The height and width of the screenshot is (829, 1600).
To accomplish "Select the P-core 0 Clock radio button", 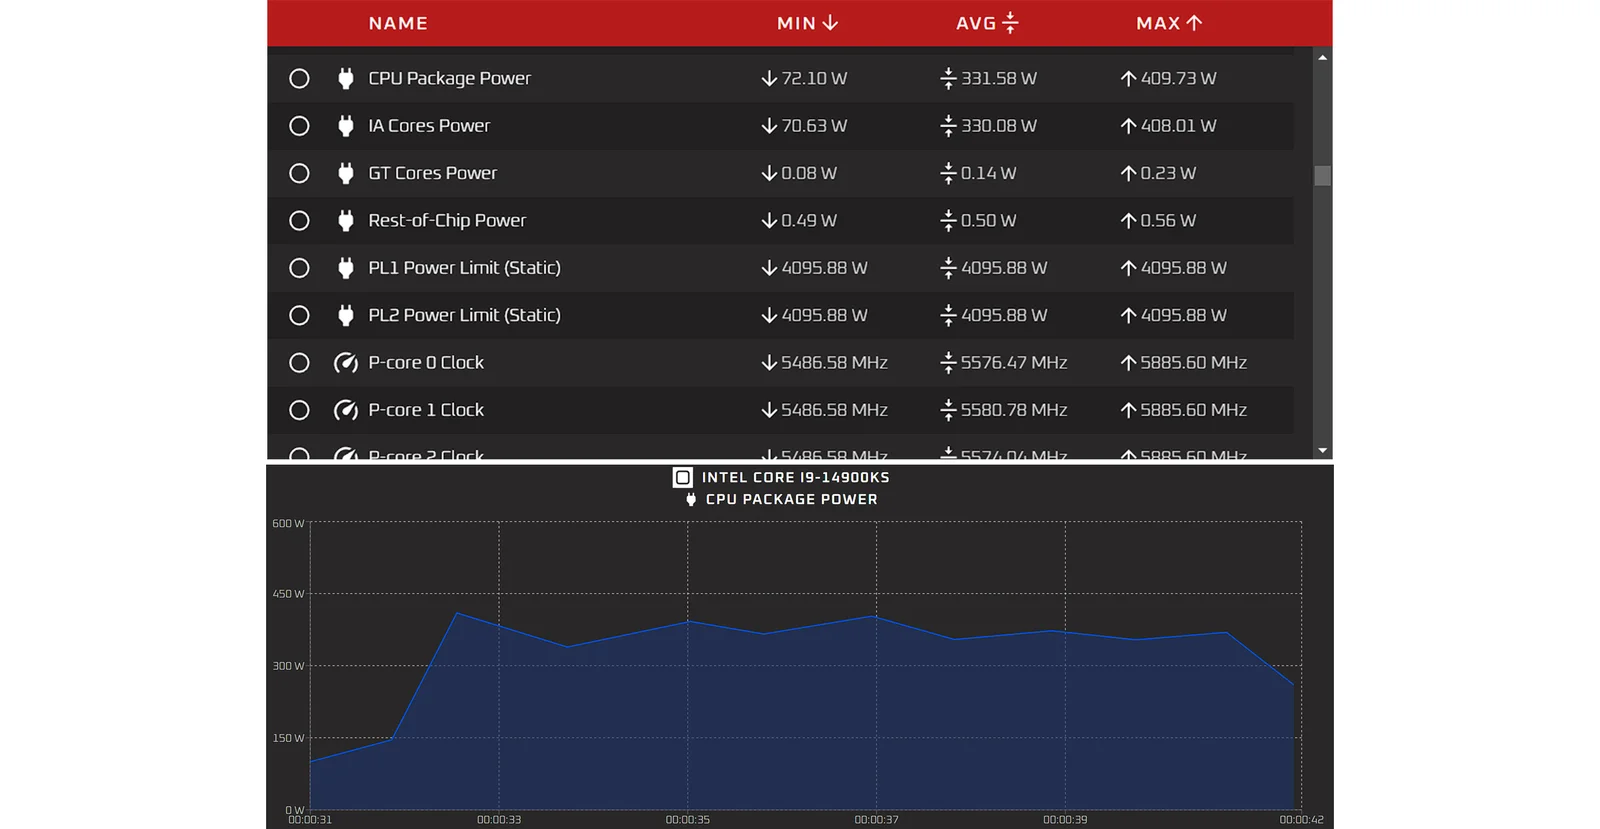I will (x=299, y=363).
